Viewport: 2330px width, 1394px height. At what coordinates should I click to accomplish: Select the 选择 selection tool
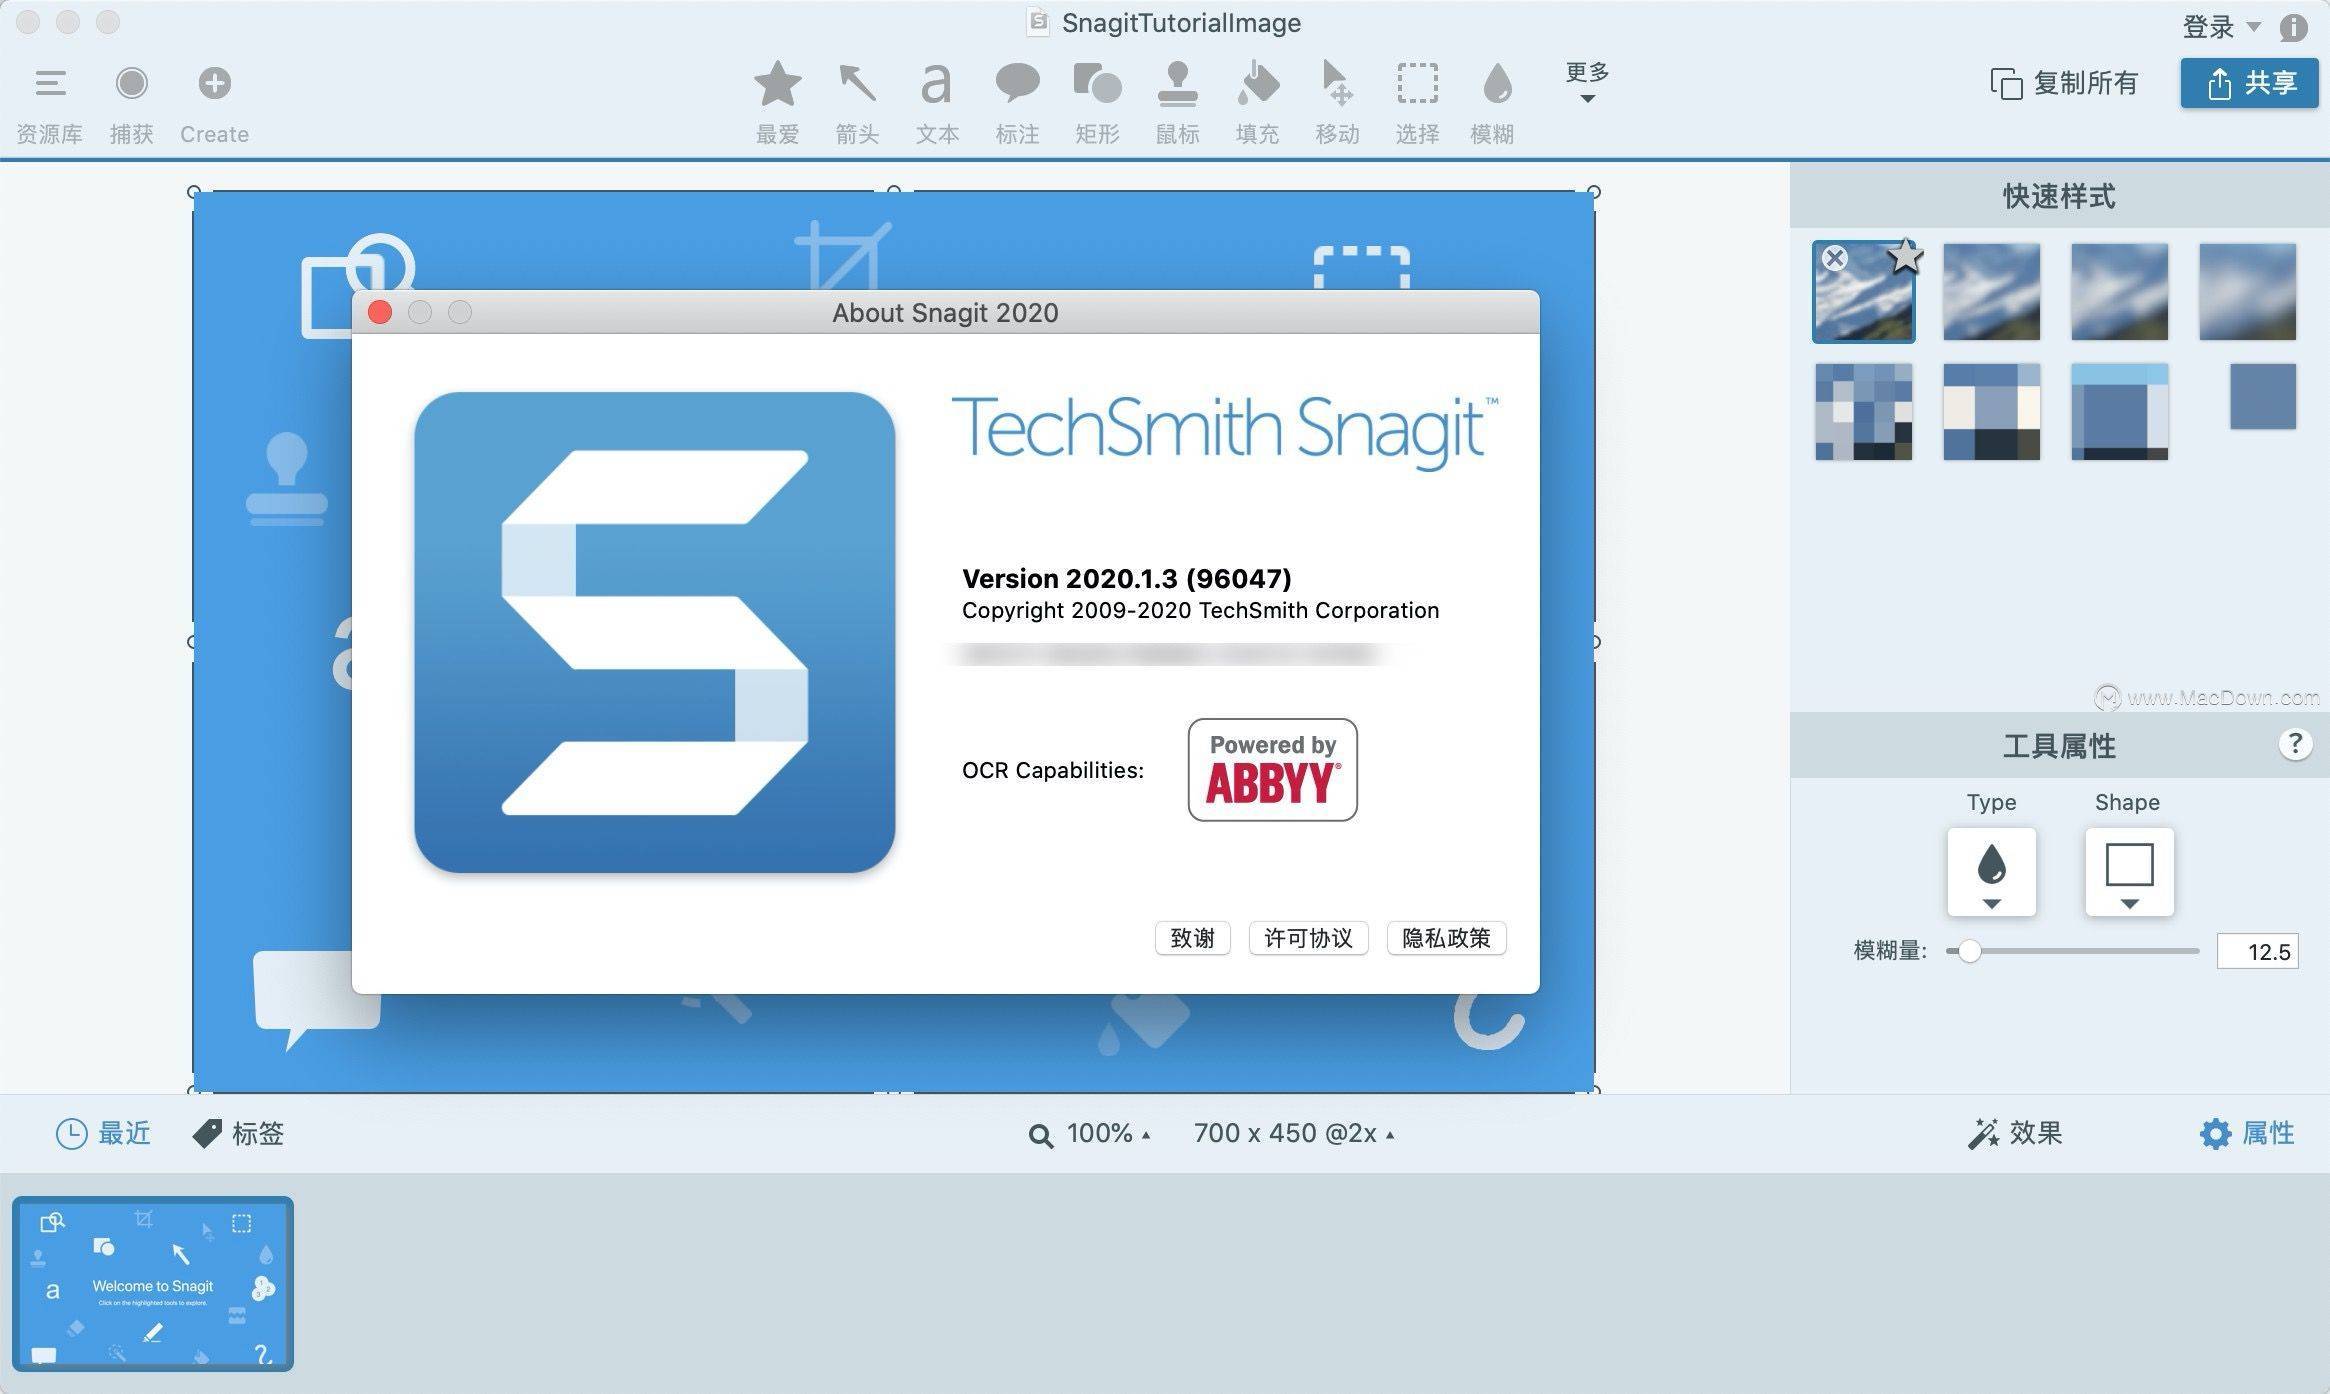(1417, 103)
